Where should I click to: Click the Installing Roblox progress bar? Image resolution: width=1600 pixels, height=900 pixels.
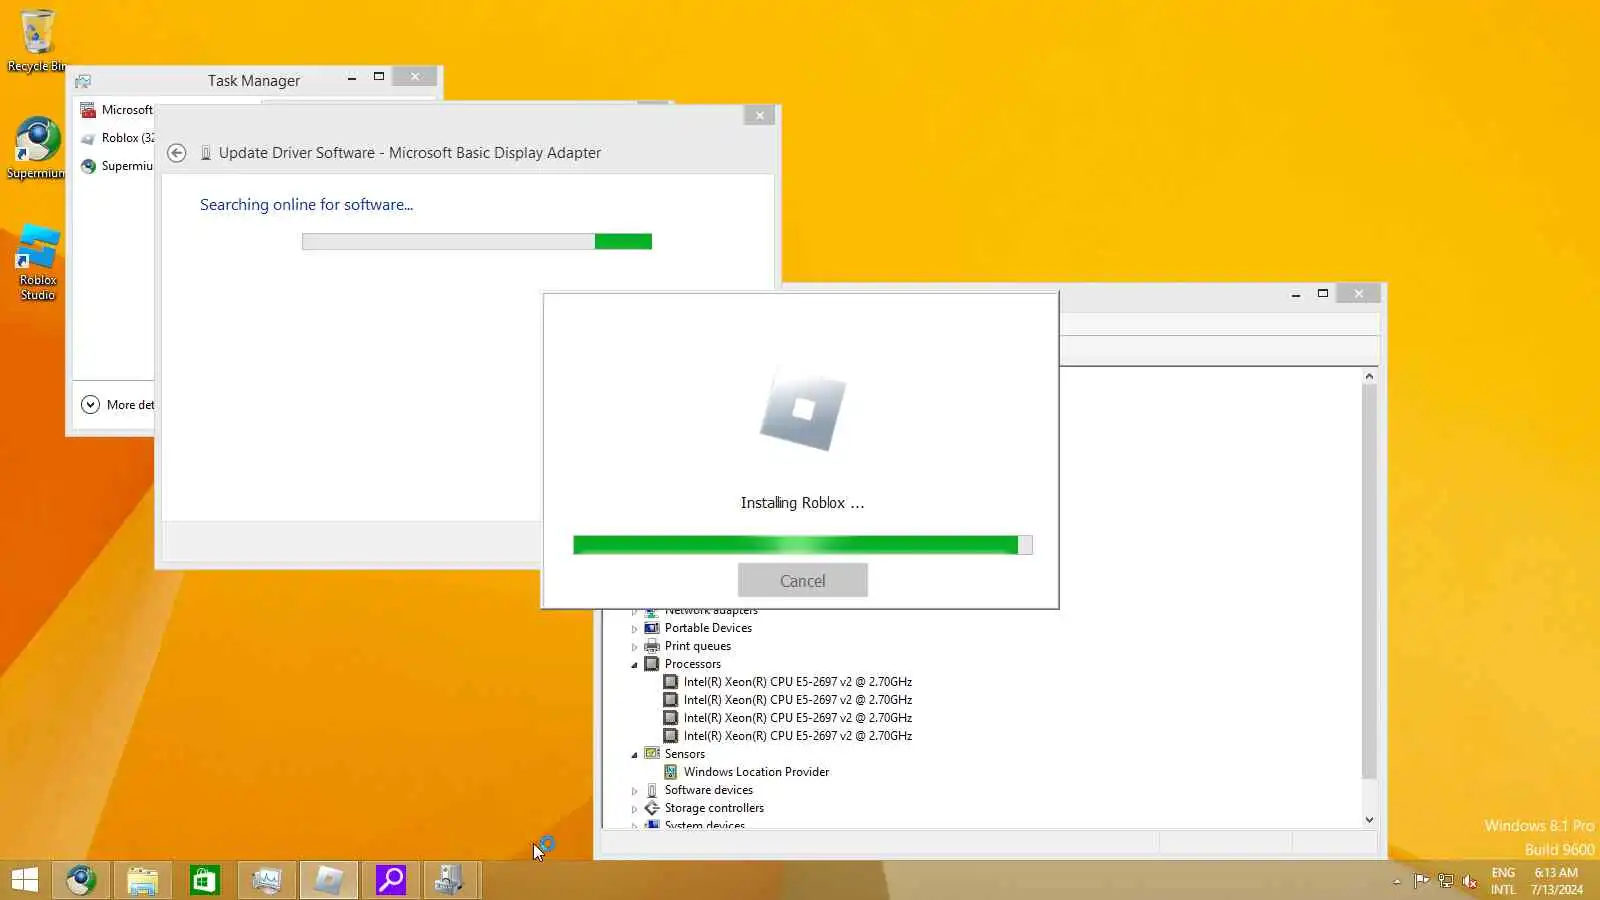pos(802,545)
